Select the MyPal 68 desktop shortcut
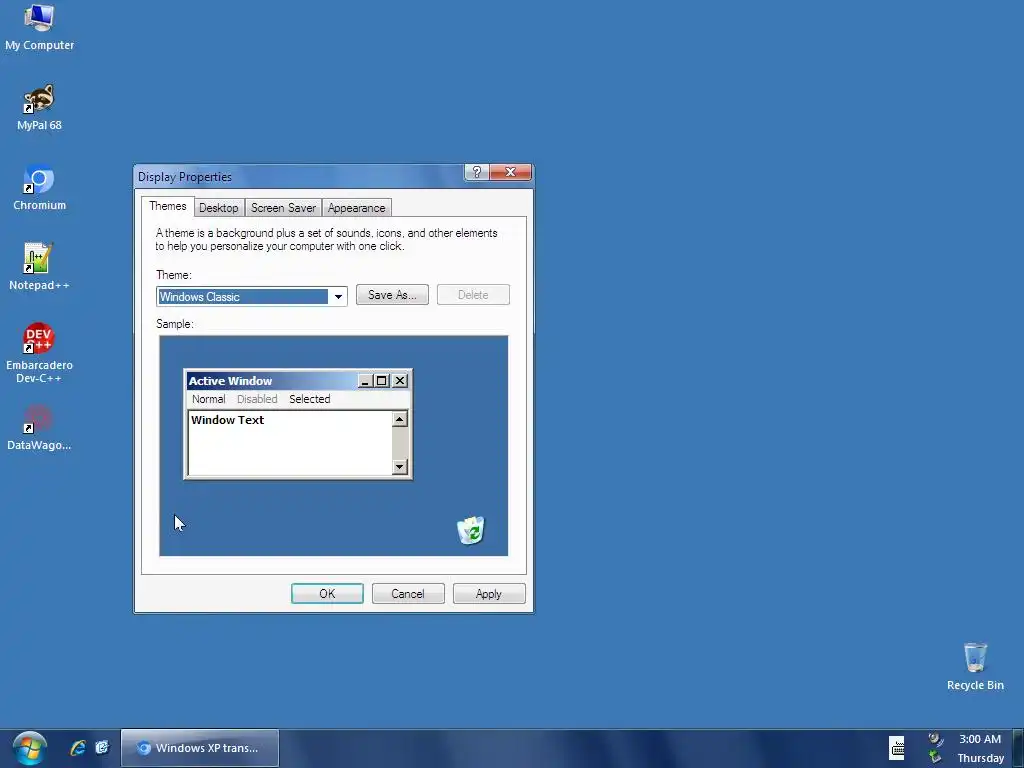The width and height of the screenshot is (1024, 768). [x=39, y=108]
